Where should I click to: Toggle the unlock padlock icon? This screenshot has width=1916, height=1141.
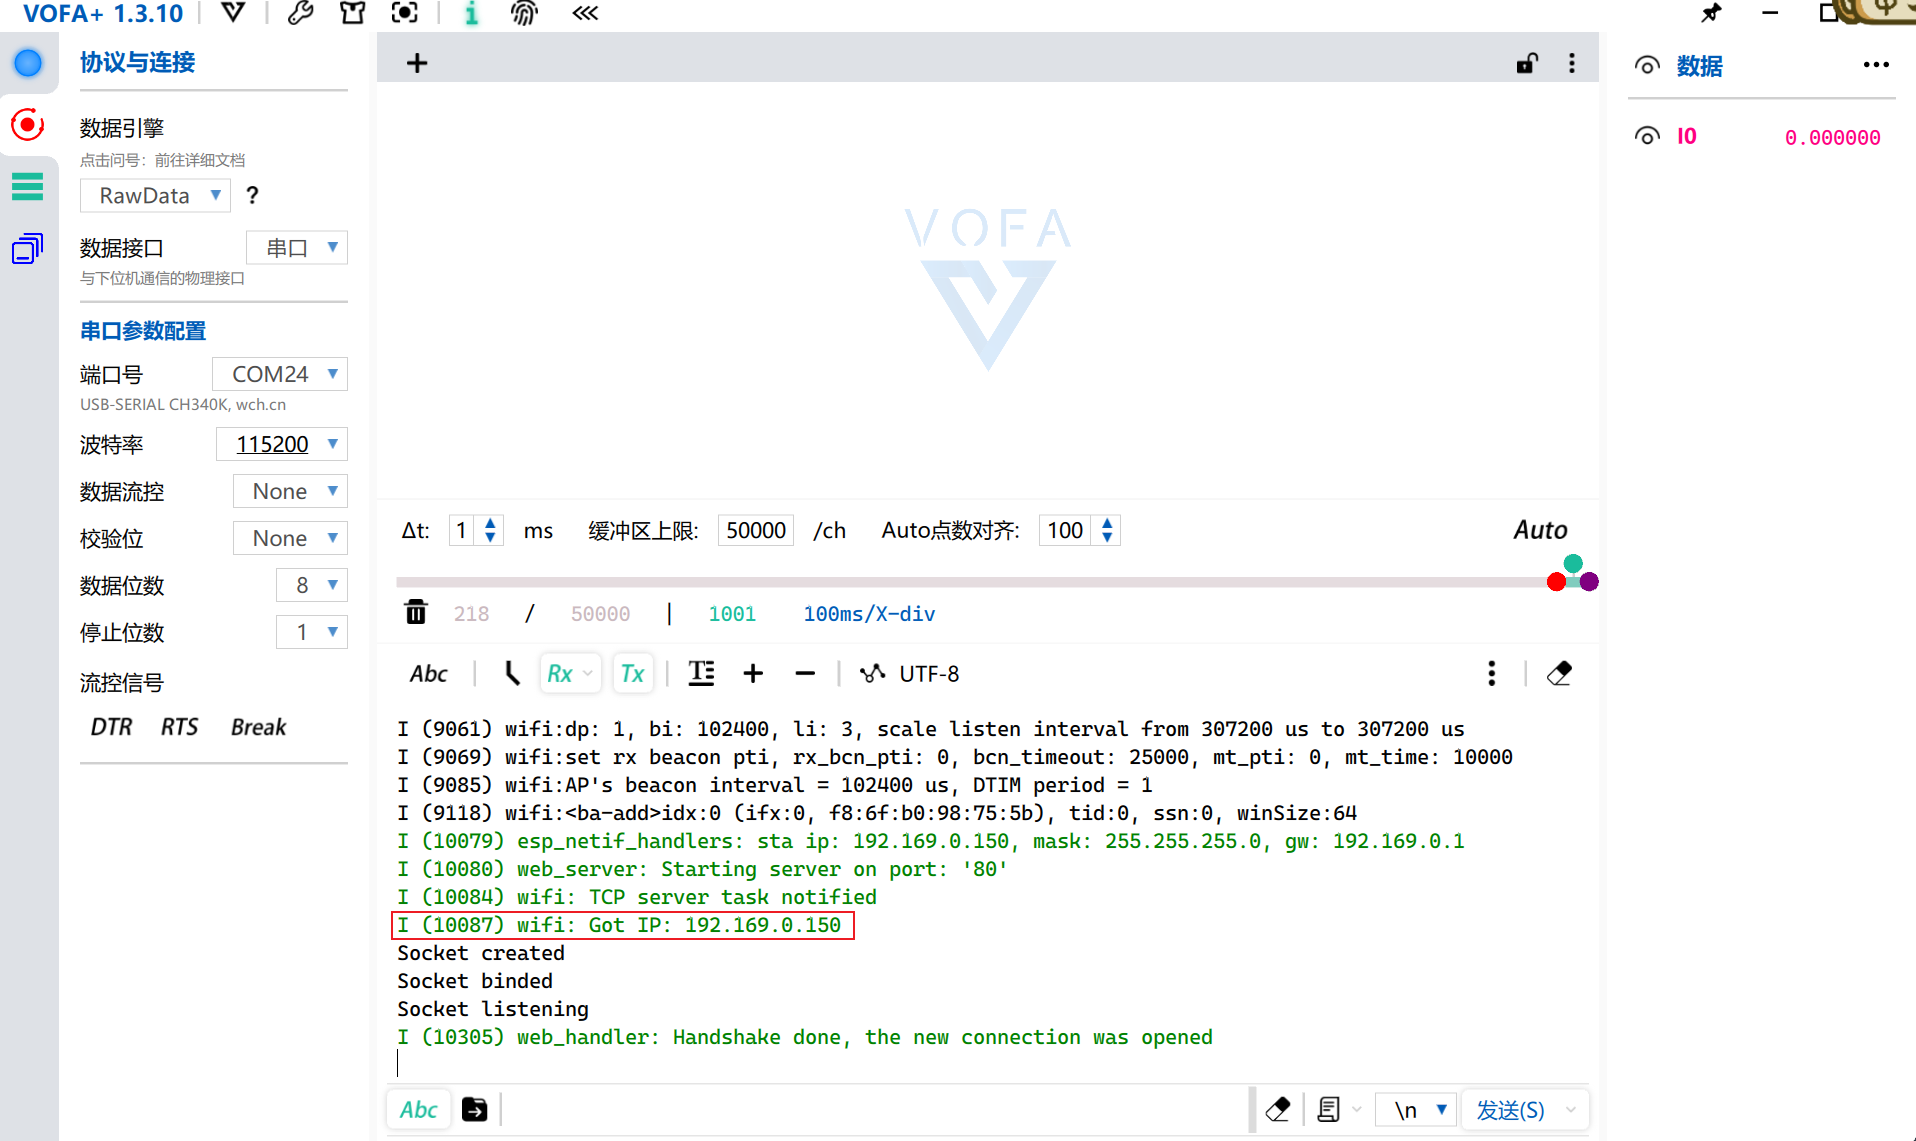[x=1527, y=63]
